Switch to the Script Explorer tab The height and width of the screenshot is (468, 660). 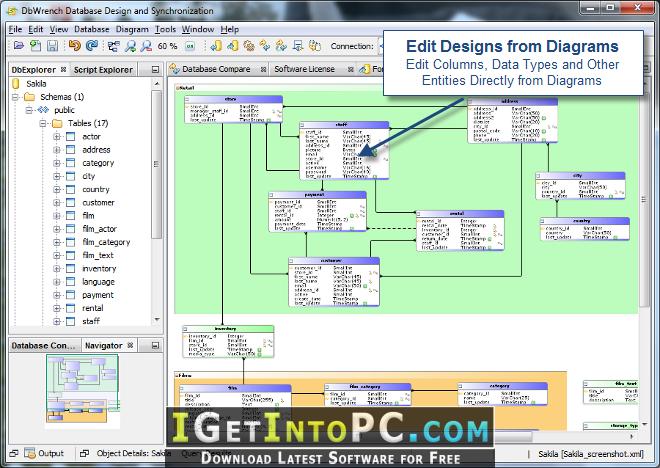(x=103, y=70)
